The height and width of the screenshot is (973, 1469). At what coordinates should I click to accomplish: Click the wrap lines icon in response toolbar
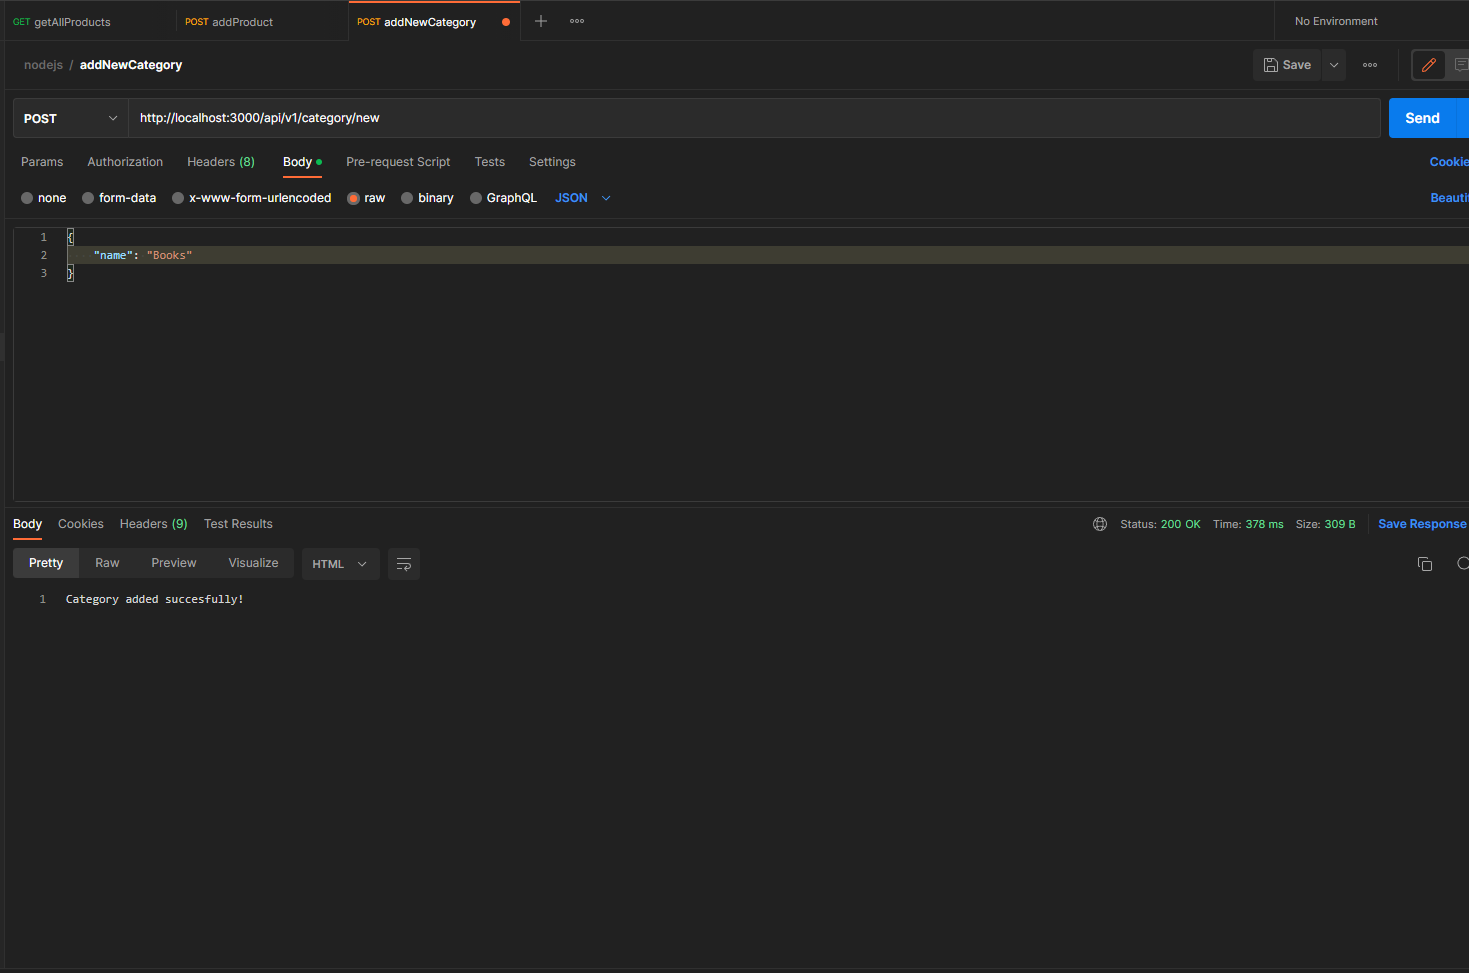(x=403, y=563)
